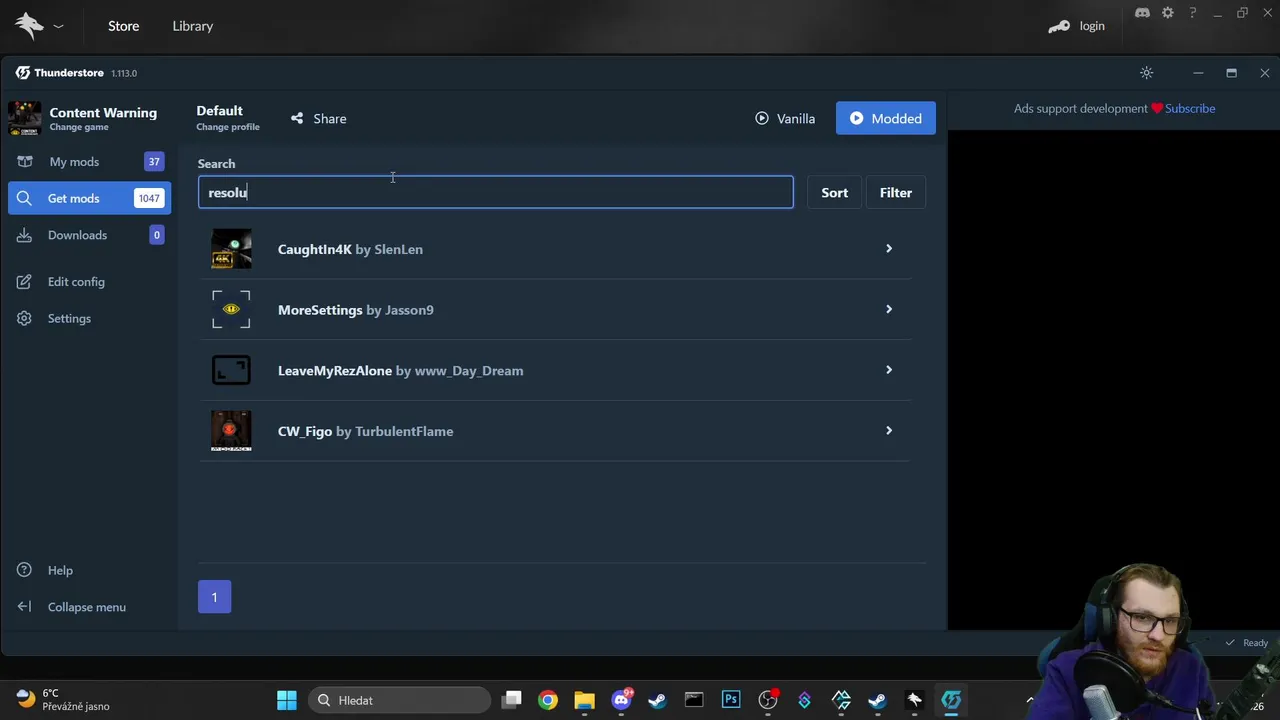Click the Downloads tray icon
This screenshot has height=720, width=1280.
(24, 235)
